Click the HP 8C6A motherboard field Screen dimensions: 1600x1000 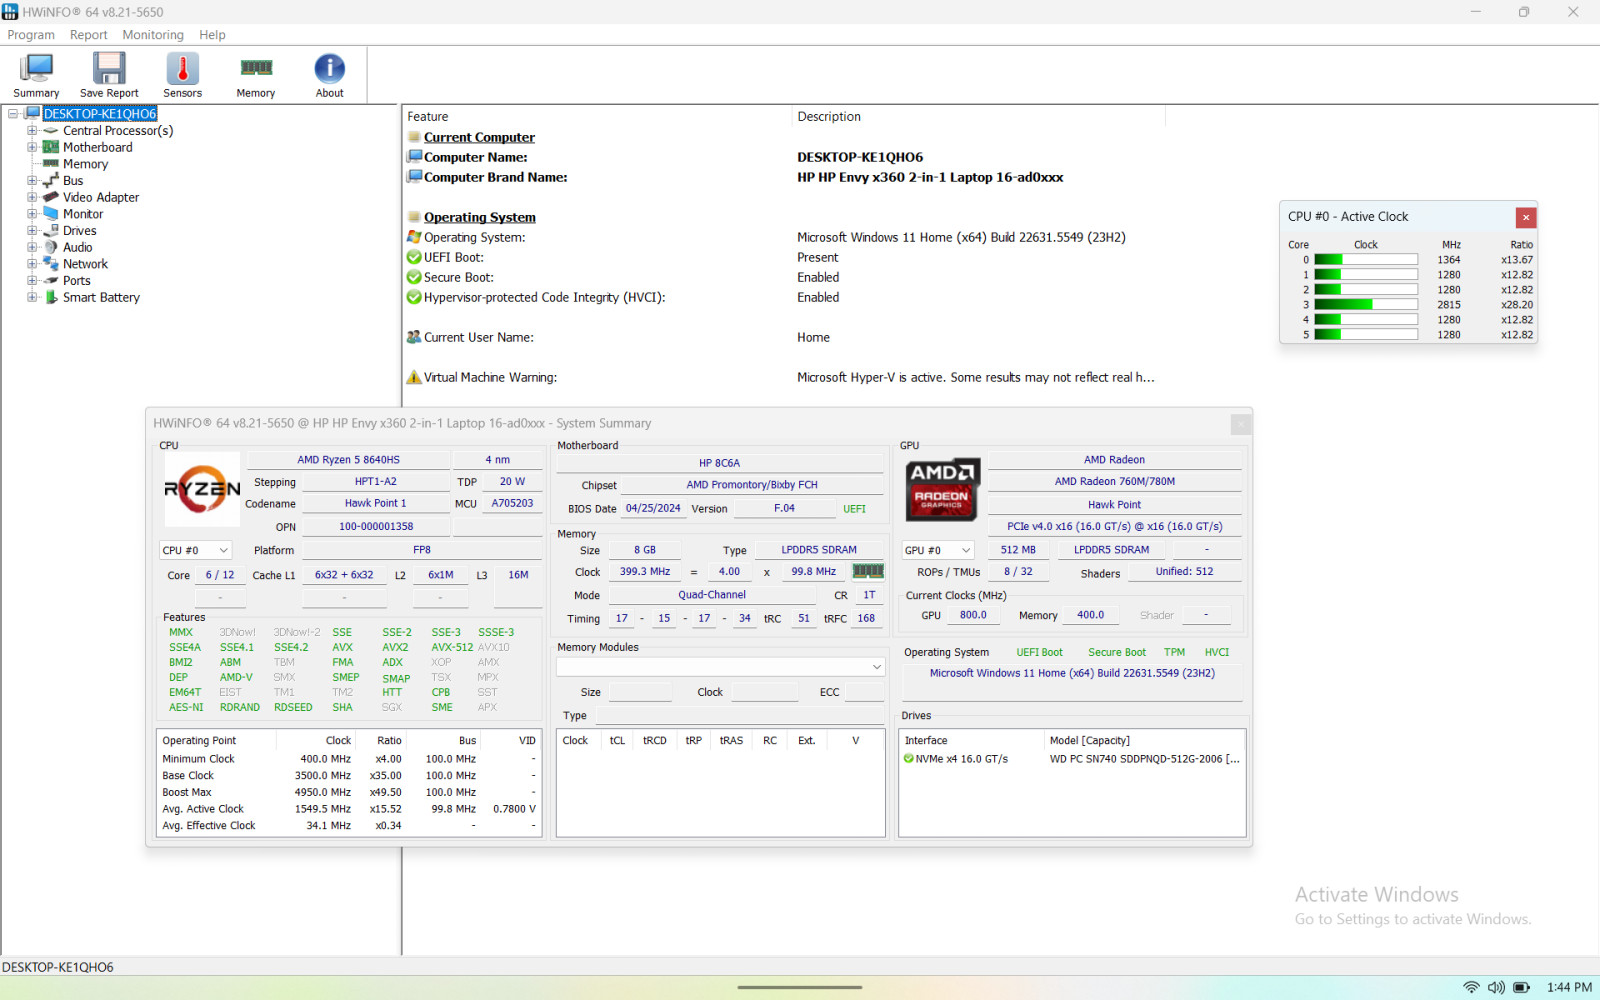tap(719, 463)
